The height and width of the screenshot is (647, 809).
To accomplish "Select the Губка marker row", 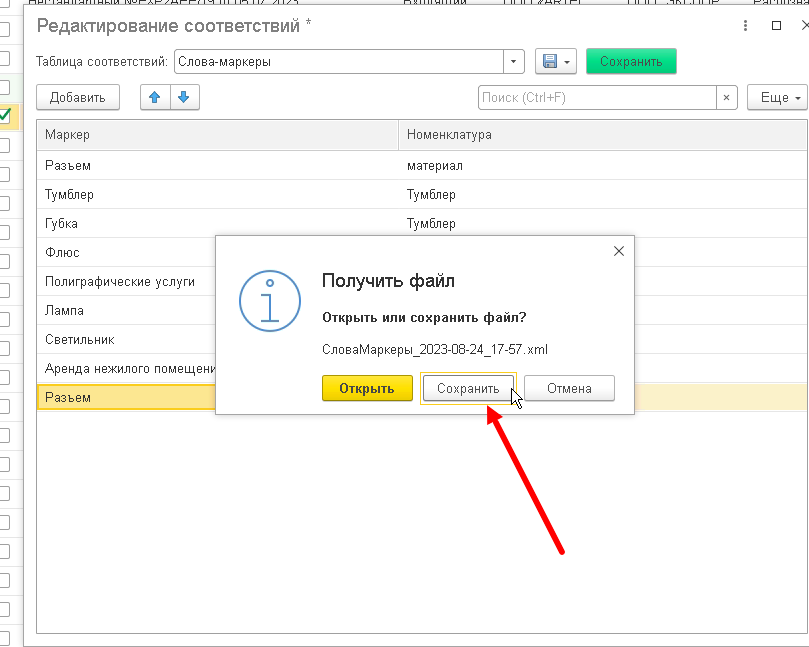I will (x=422, y=223).
